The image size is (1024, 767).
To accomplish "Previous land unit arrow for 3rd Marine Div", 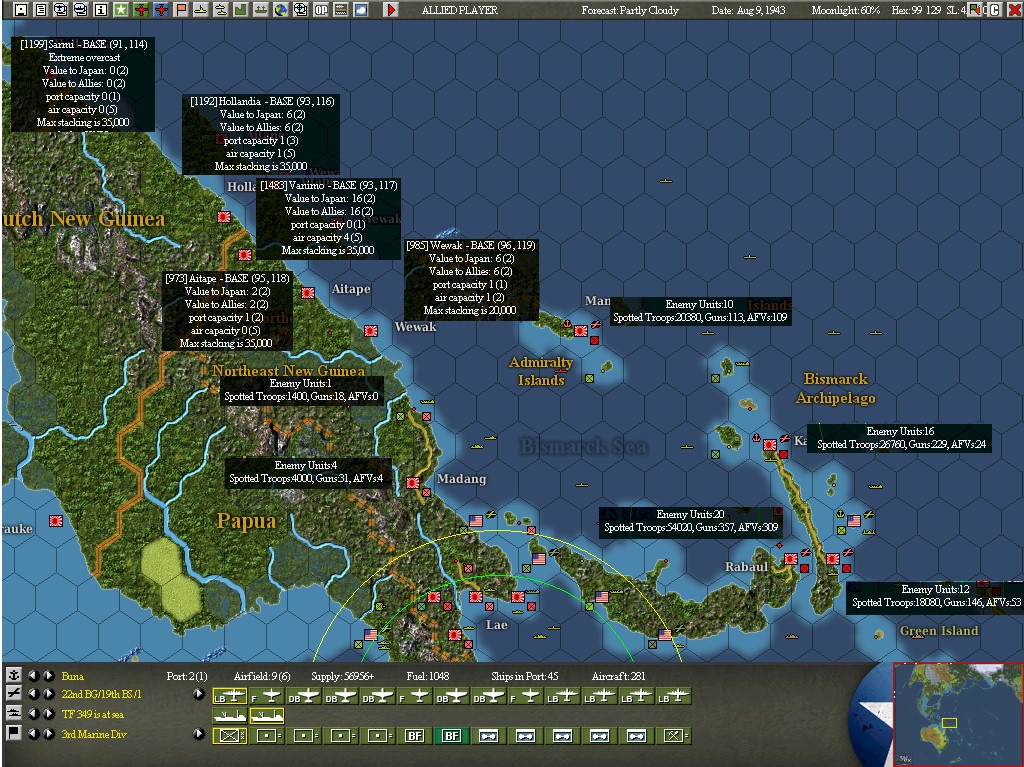I will coord(33,733).
